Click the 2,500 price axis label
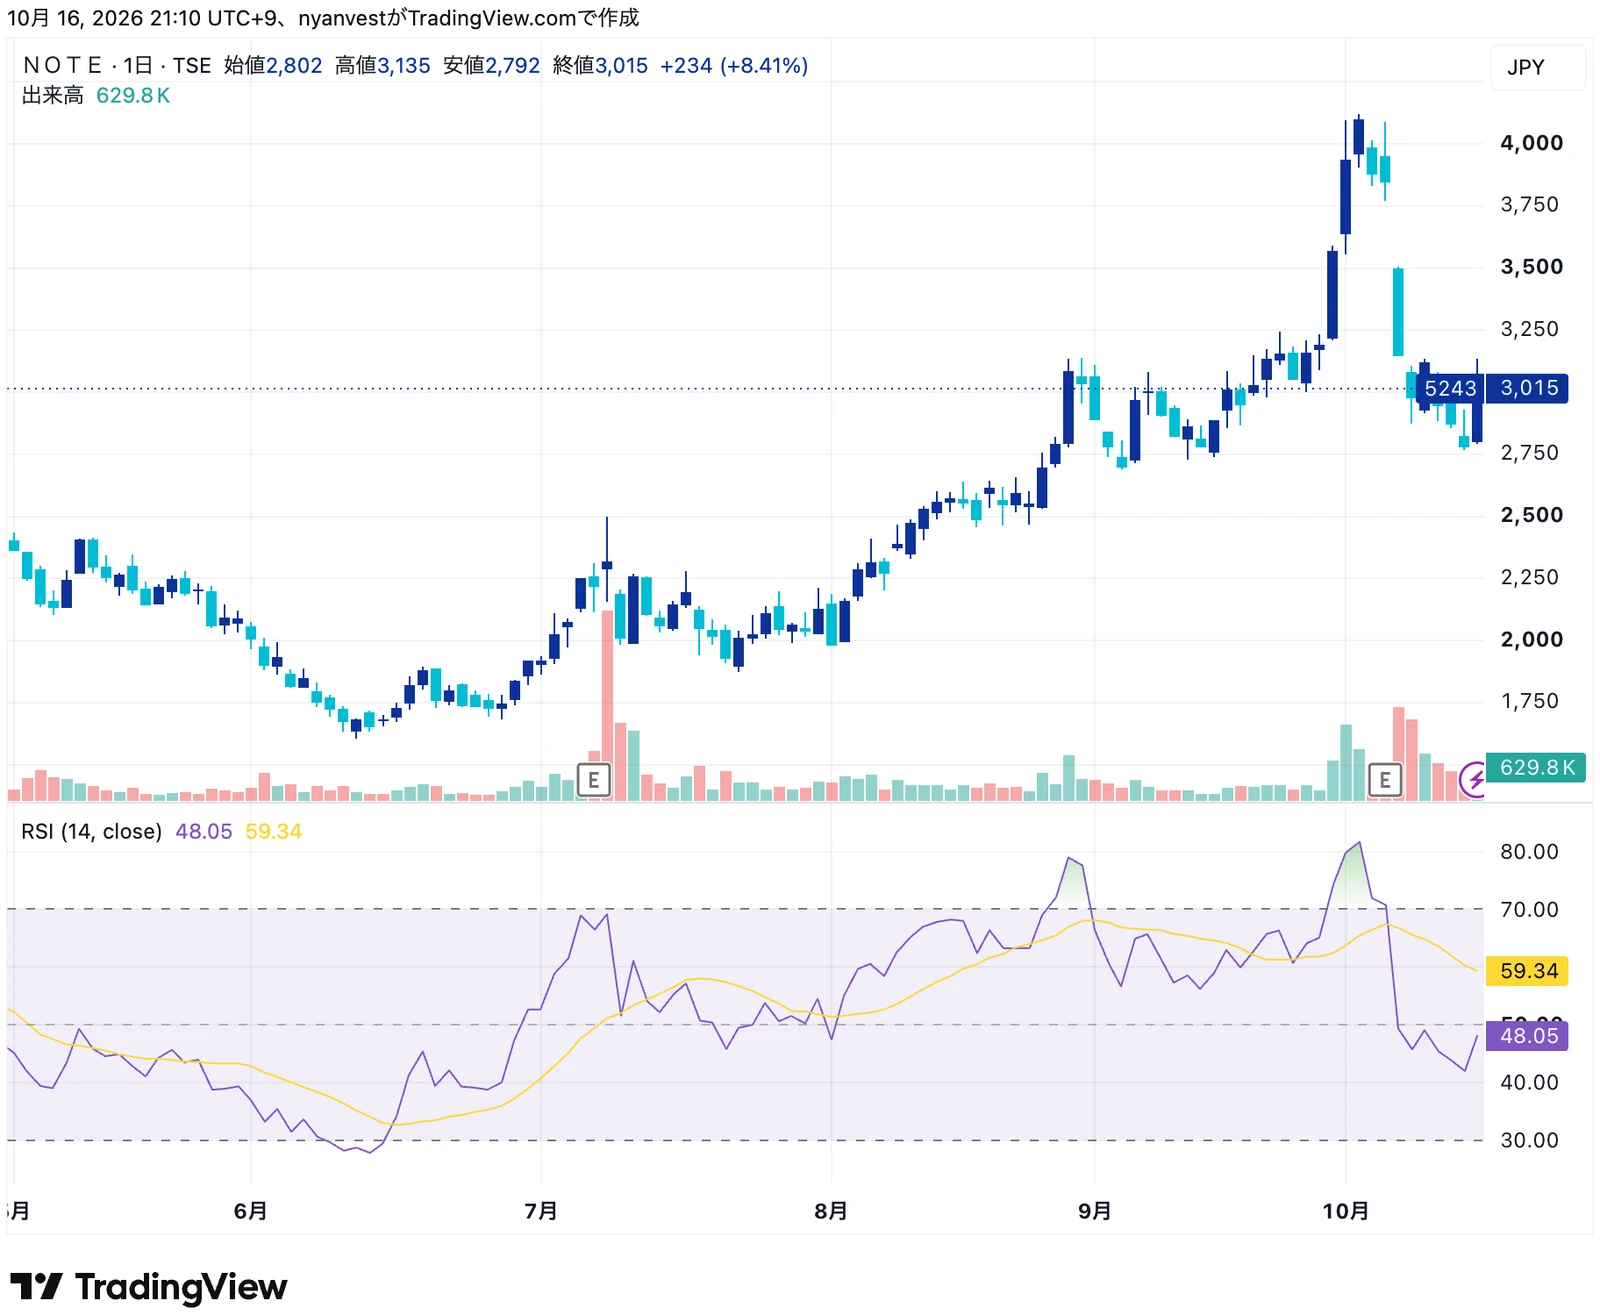This screenshot has height=1315, width=1600. tap(1531, 515)
